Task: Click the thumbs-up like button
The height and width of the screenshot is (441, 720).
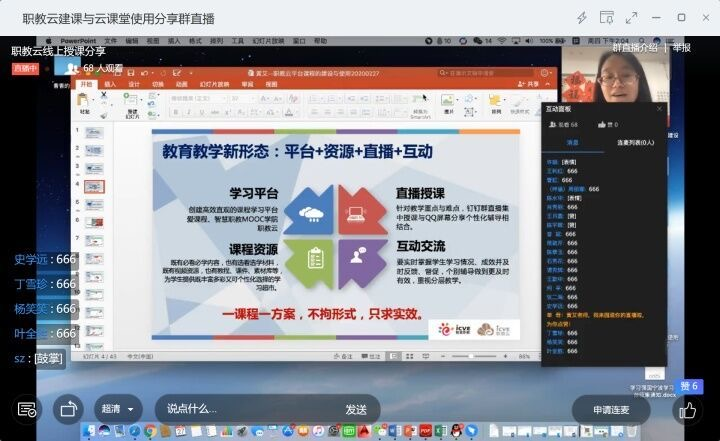Action: click(687, 409)
